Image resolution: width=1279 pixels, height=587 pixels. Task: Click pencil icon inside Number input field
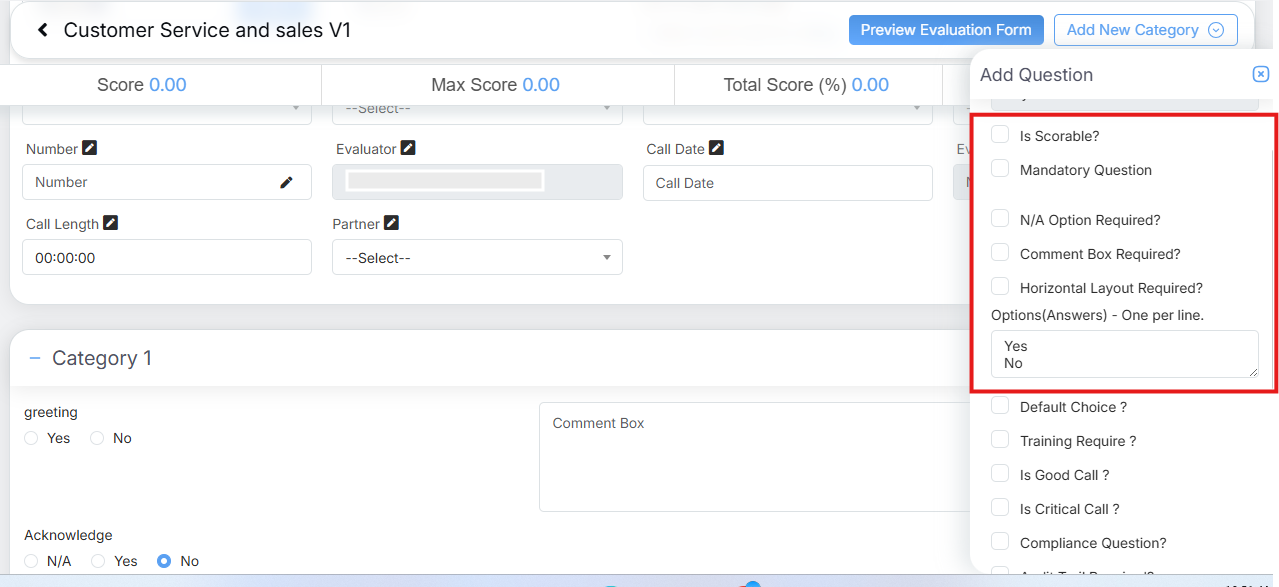287,182
